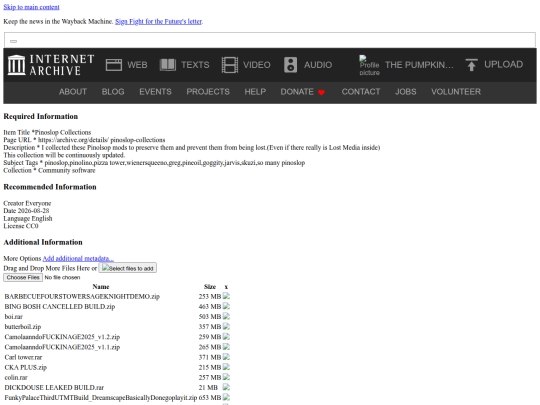Click the Internet Archive logo
Viewport: 540px width, 405px height.
(51, 65)
